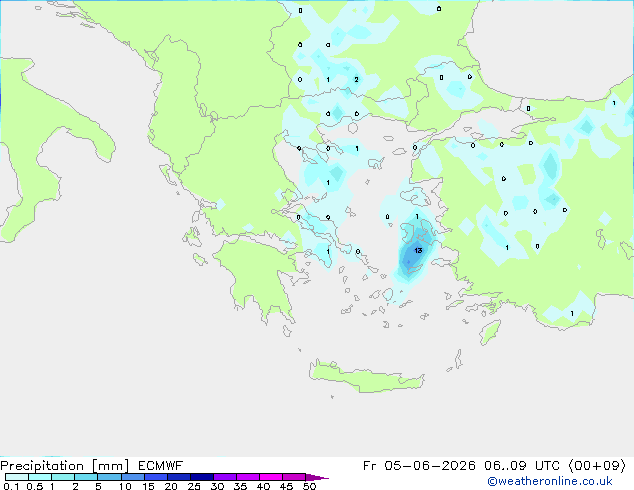Viewport: 634px width, 490px height.
Task: Click the '45' legend scale label
Action: 286,486
